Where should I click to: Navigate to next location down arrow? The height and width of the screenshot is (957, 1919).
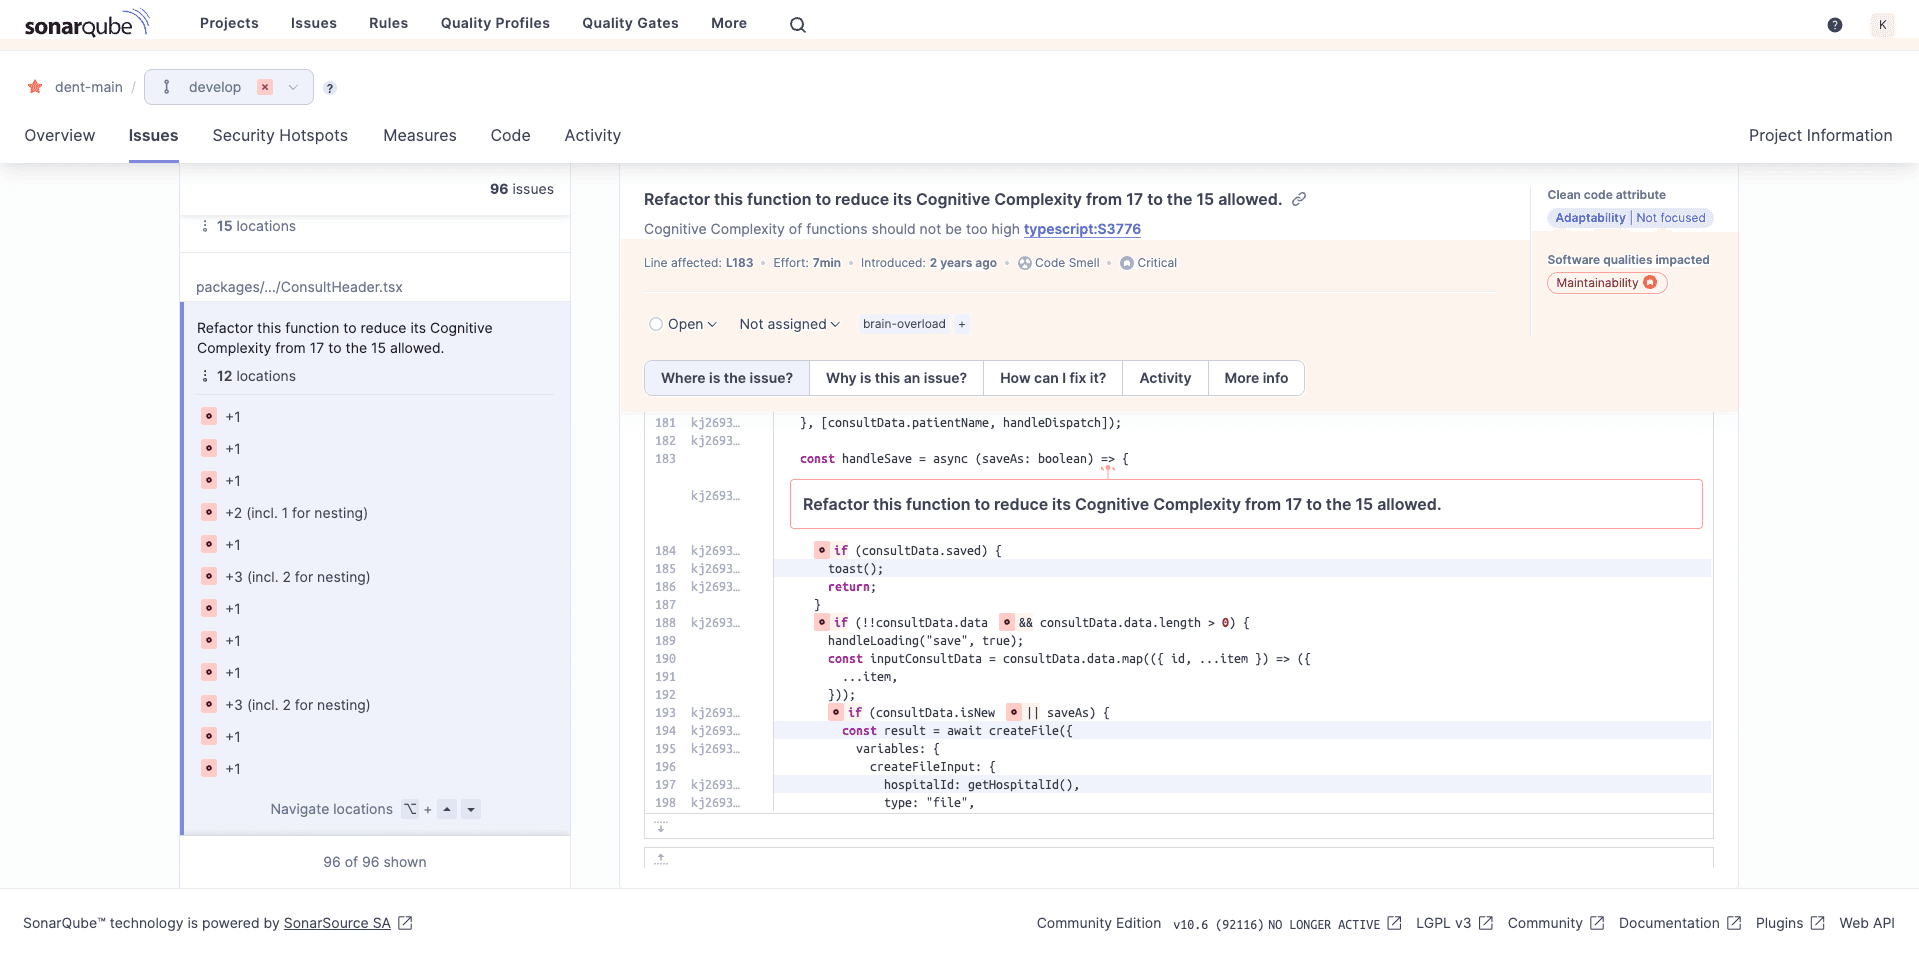(x=471, y=809)
